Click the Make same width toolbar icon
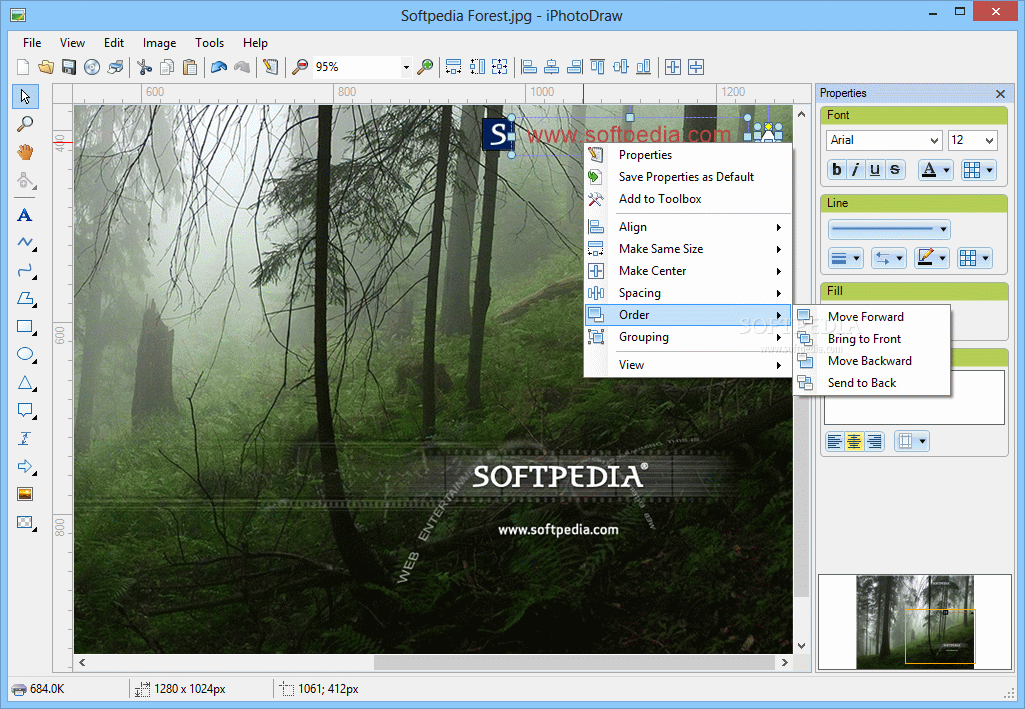This screenshot has width=1025, height=709. pos(453,67)
